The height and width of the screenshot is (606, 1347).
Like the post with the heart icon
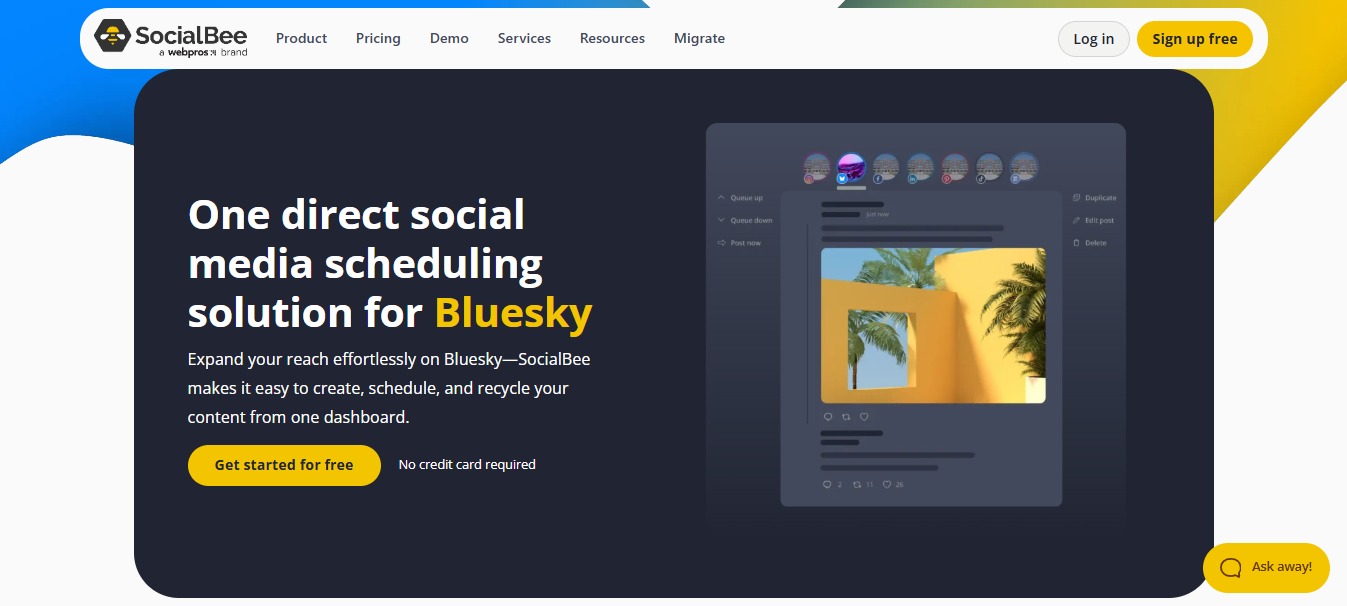pos(863,417)
